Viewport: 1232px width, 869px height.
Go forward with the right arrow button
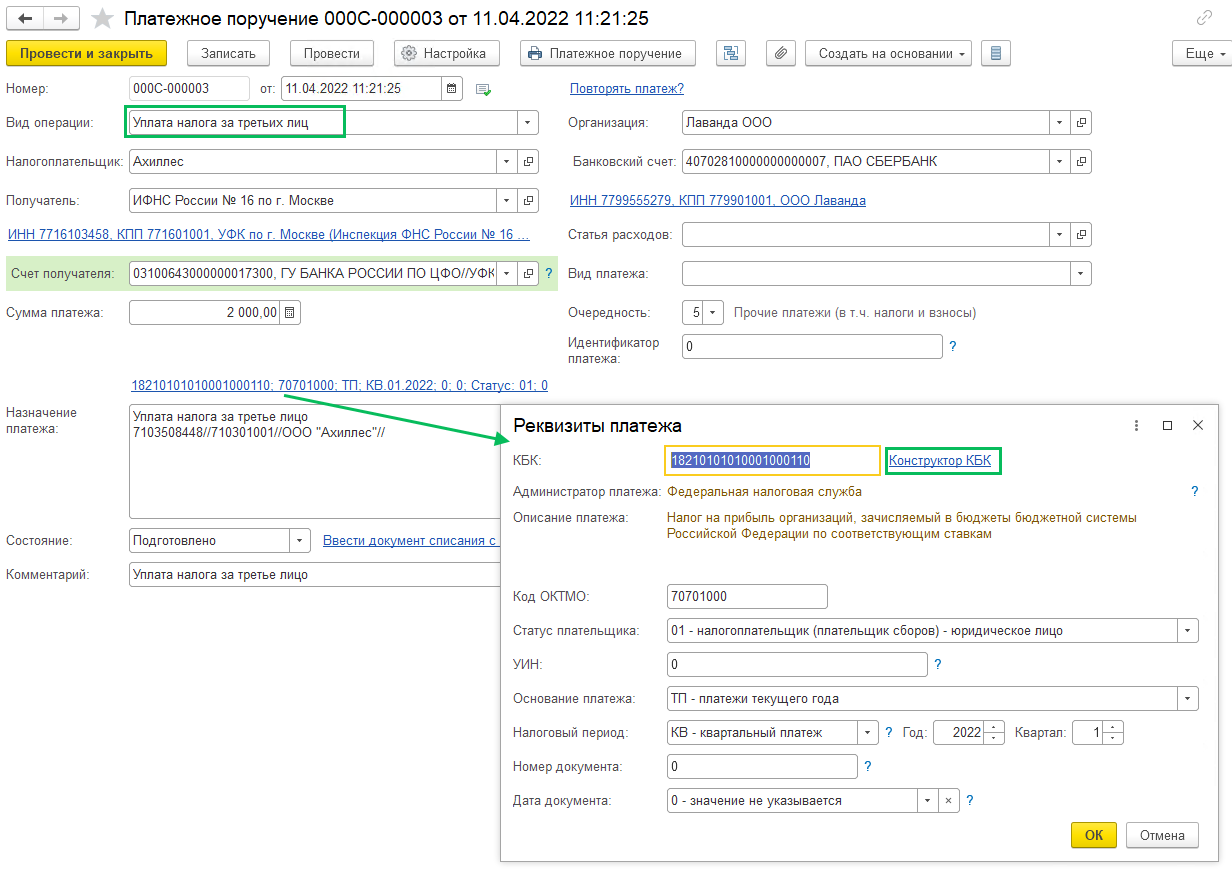tap(61, 18)
